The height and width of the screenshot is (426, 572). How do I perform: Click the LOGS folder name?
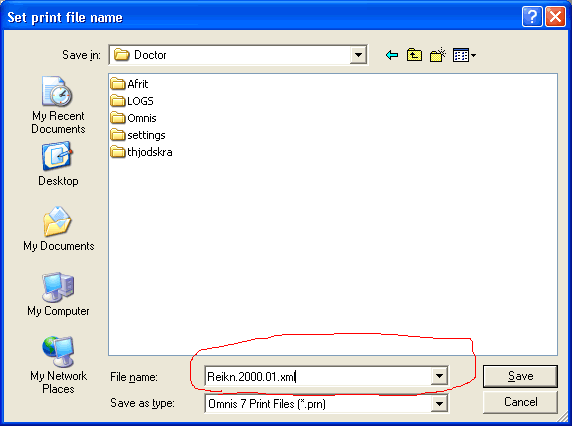tap(140, 101)
